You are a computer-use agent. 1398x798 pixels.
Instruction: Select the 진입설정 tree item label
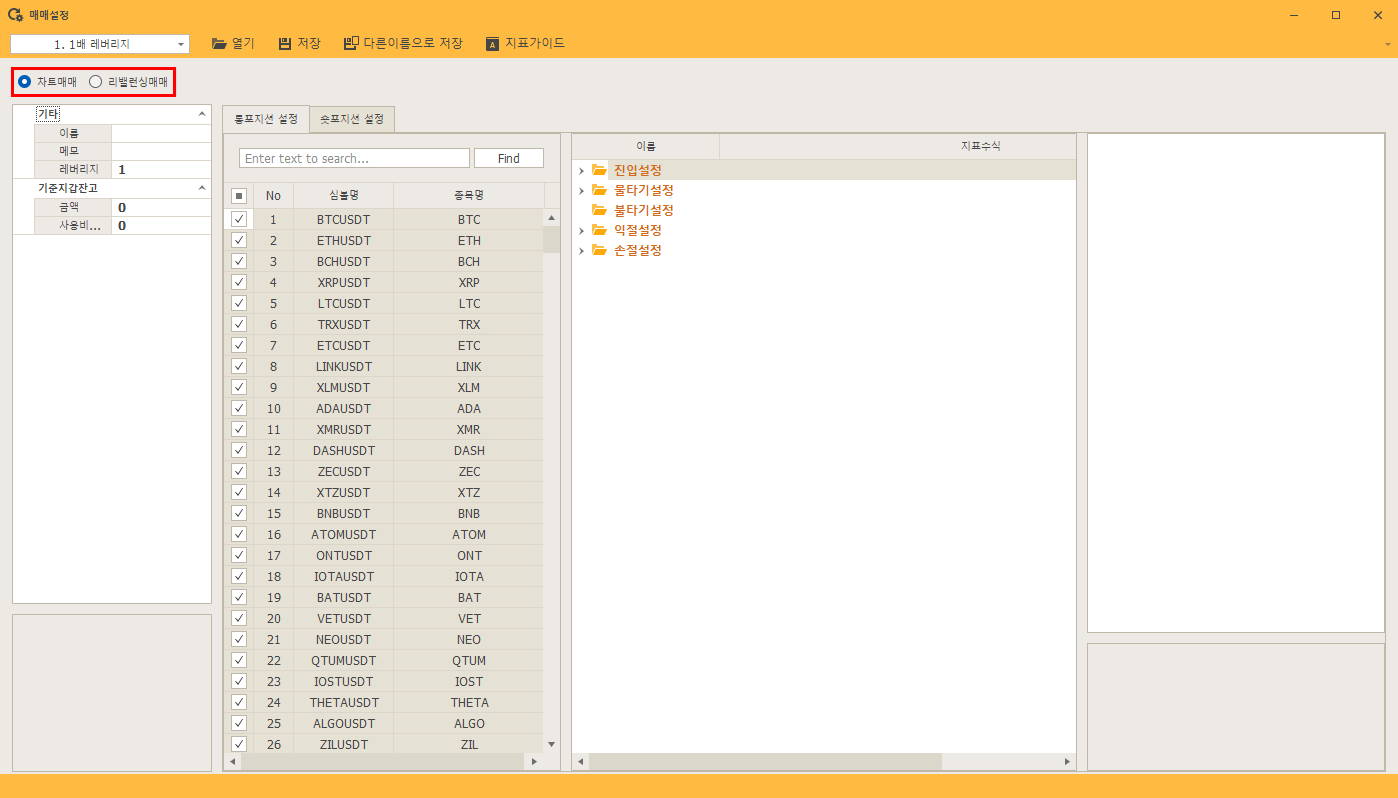click(x=637, y=170)
